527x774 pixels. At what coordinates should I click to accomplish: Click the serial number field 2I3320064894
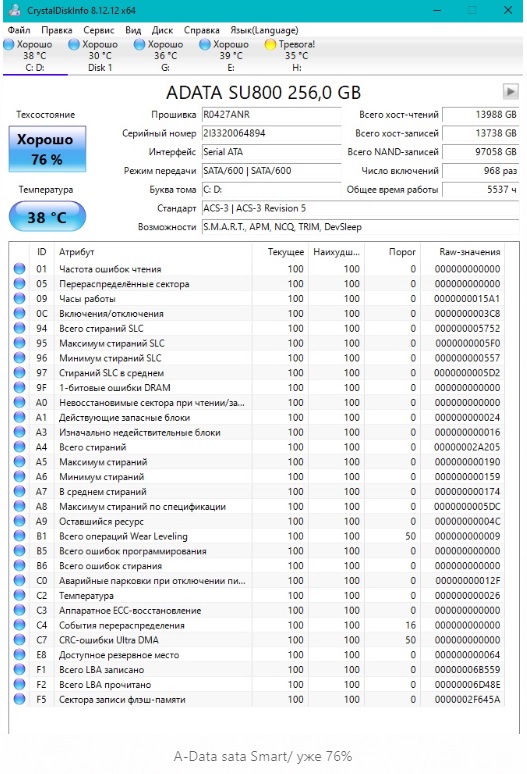pos(271,133)
